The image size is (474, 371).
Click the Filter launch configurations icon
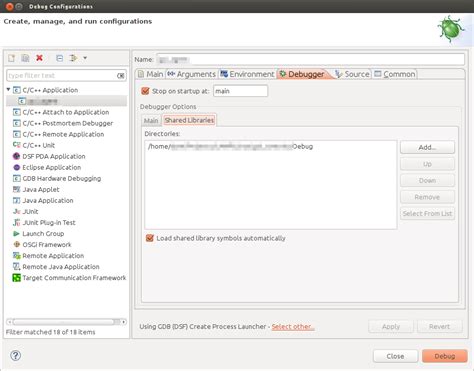click(73, 58)
